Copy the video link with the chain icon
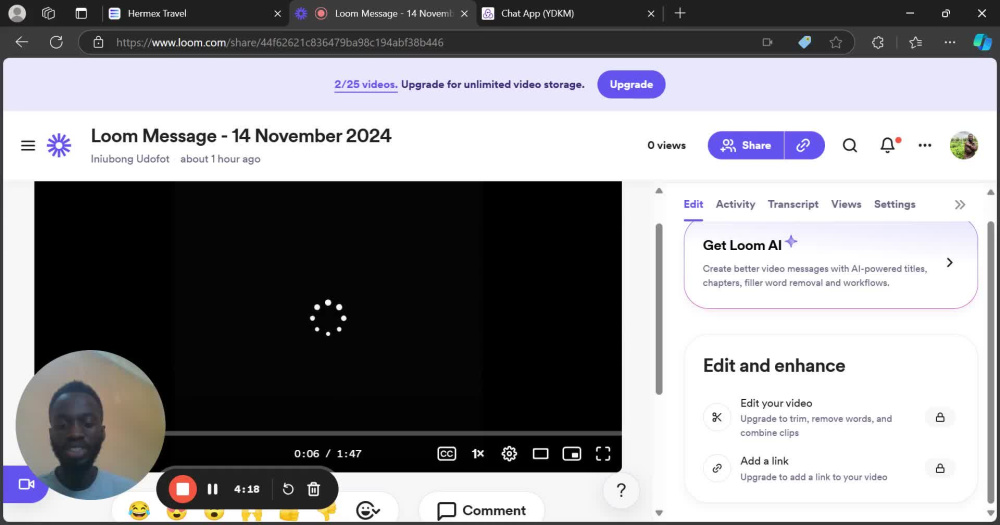The height and width of the screenshot is (525, 1000). (x=804, y=145)
